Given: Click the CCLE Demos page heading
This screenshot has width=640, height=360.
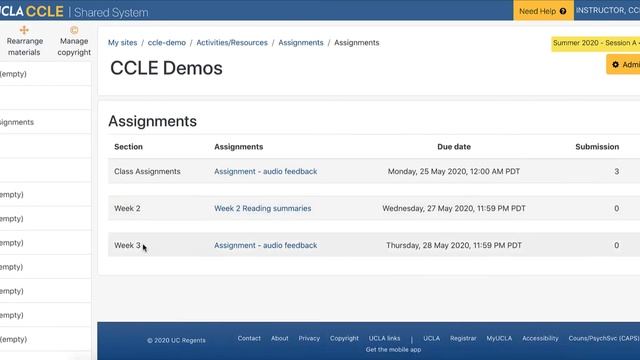Looking at the screenshot, I should click(x=167, y=68).
